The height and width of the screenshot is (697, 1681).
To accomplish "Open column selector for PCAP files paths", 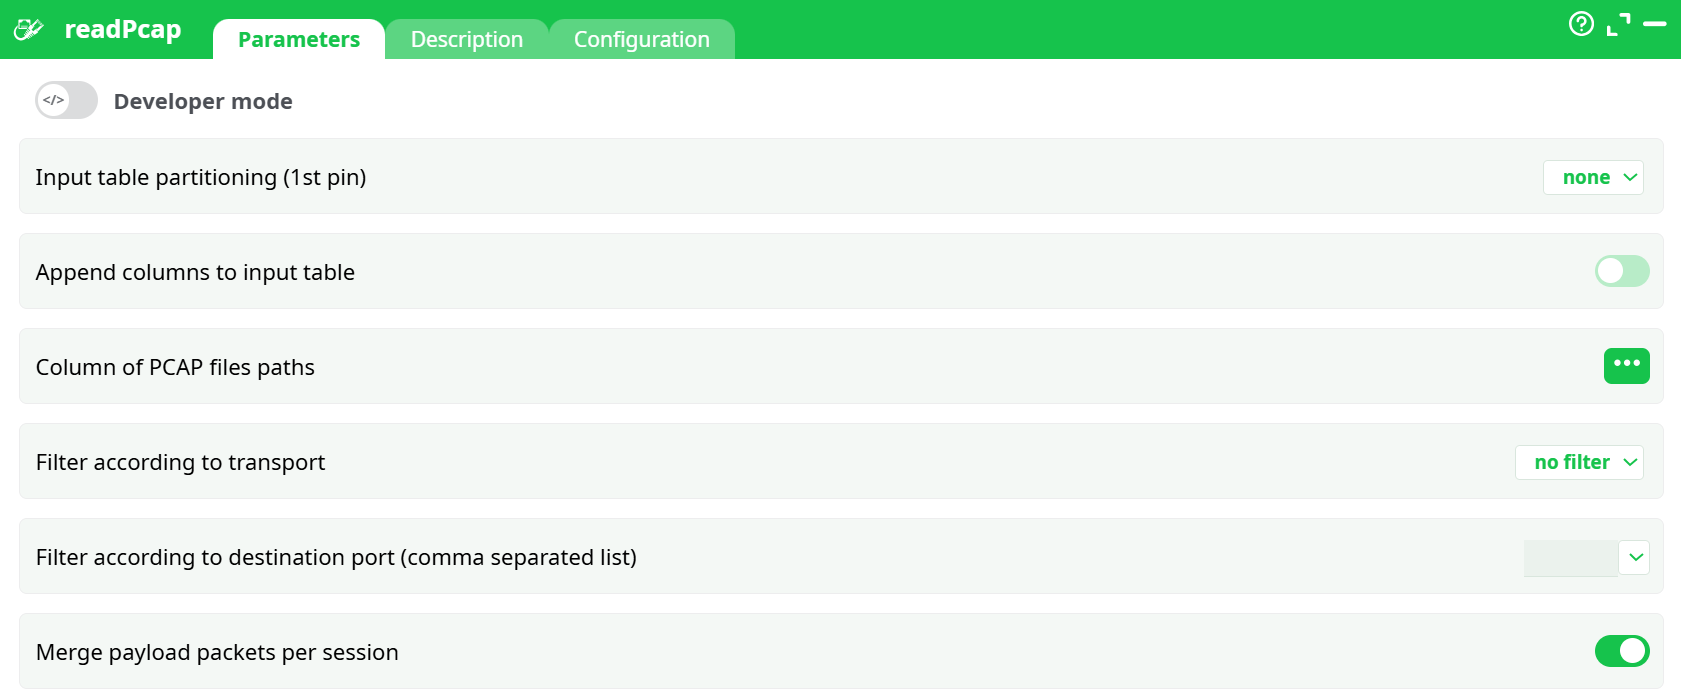I will [x=1626, y=366].
